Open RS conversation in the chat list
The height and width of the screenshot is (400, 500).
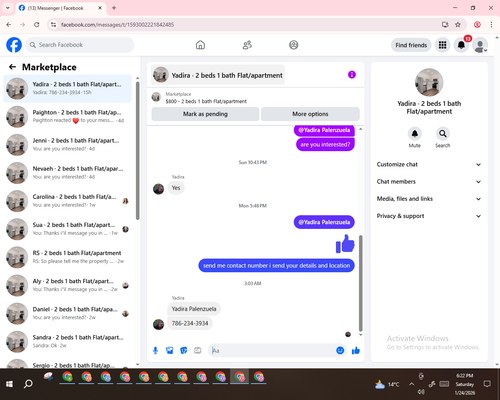pos(67,257)
